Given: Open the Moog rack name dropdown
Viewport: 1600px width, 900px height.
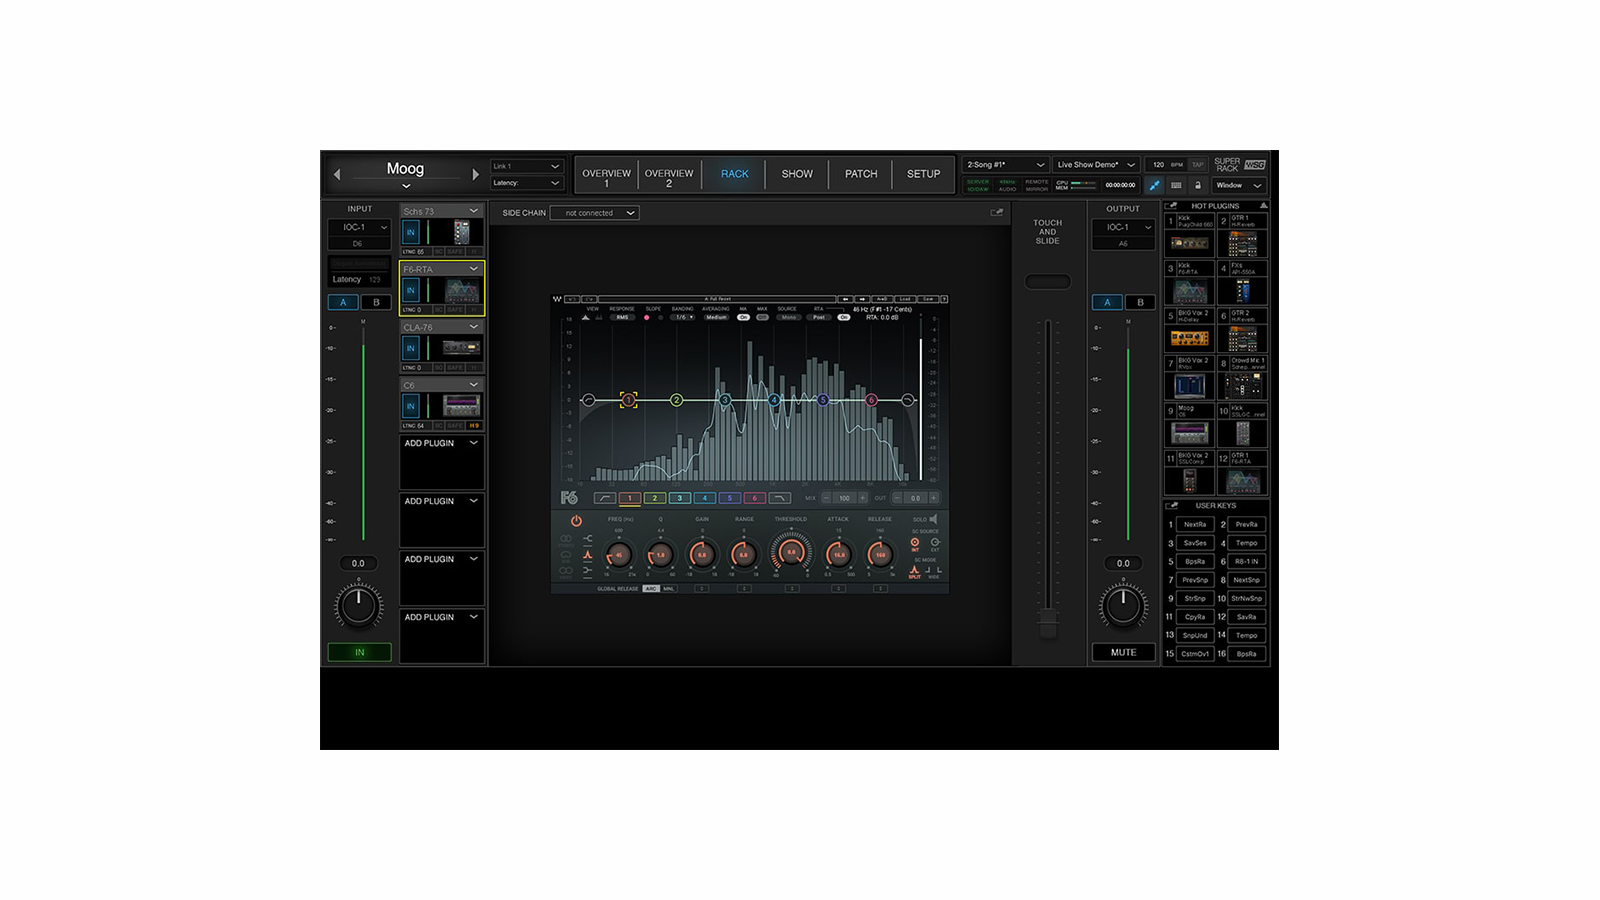Looking at the screenshot, I should [x=406, y=186].
